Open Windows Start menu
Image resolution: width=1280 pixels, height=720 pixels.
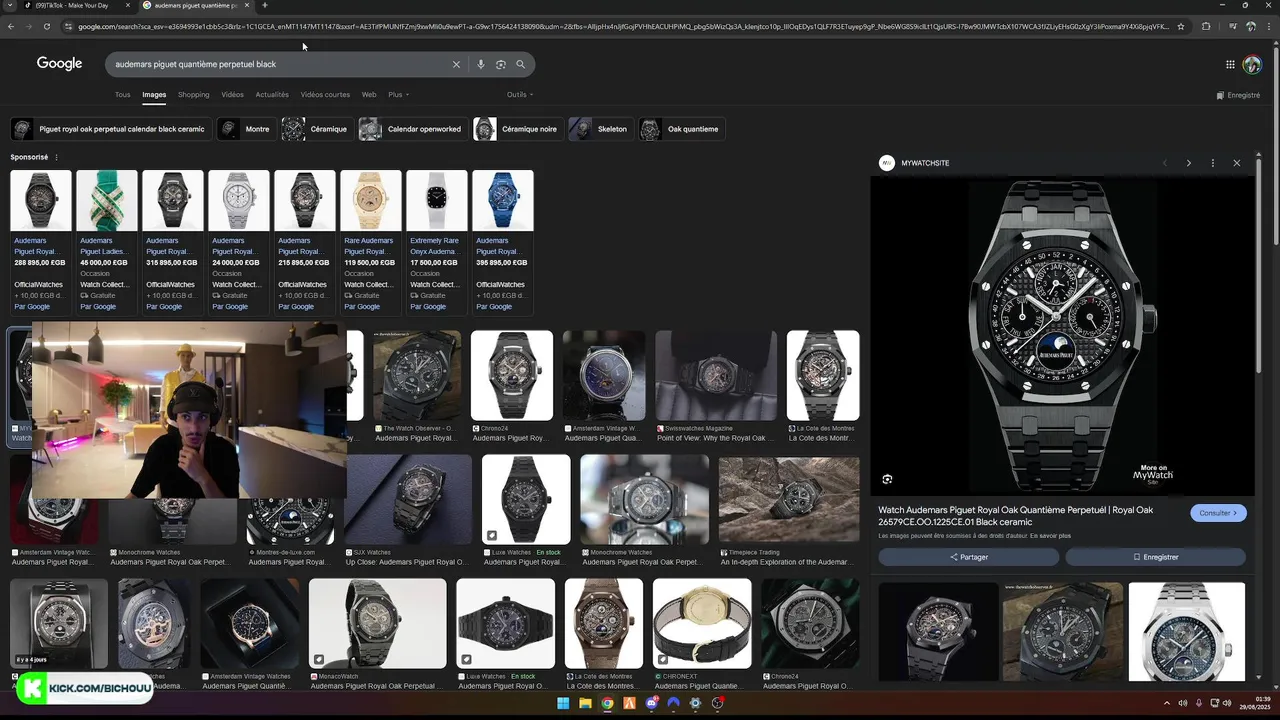(x=563, y=703)
